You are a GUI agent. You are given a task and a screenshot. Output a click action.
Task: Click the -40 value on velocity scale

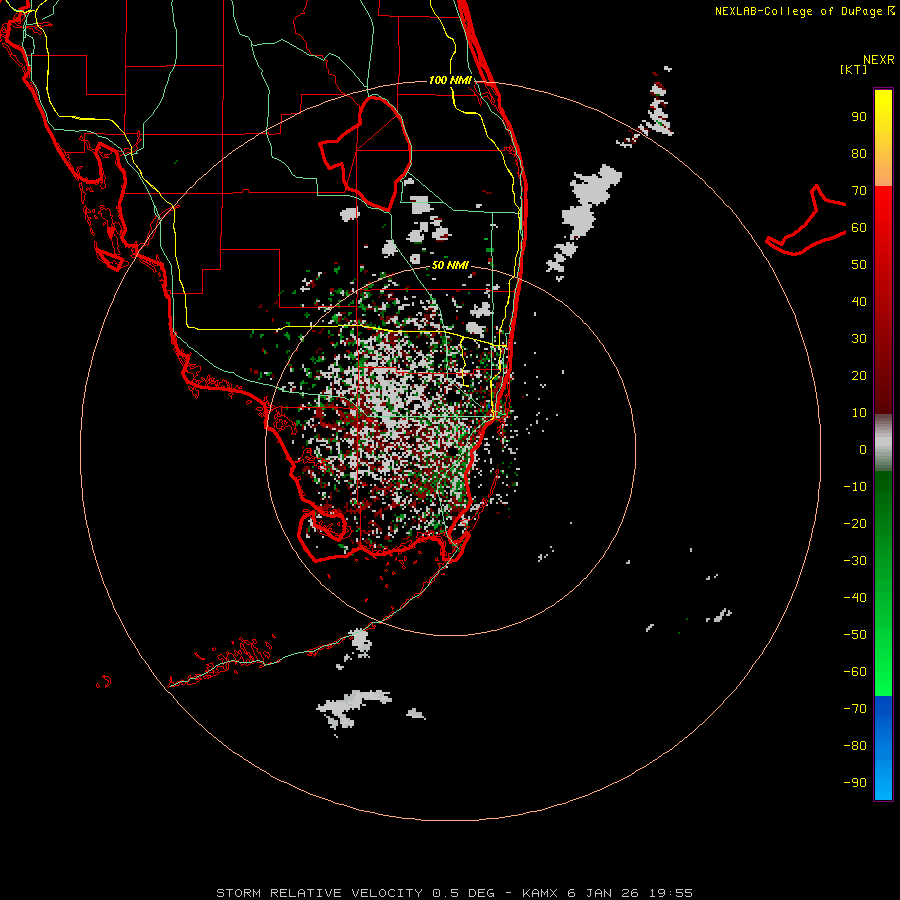(855, 598)
